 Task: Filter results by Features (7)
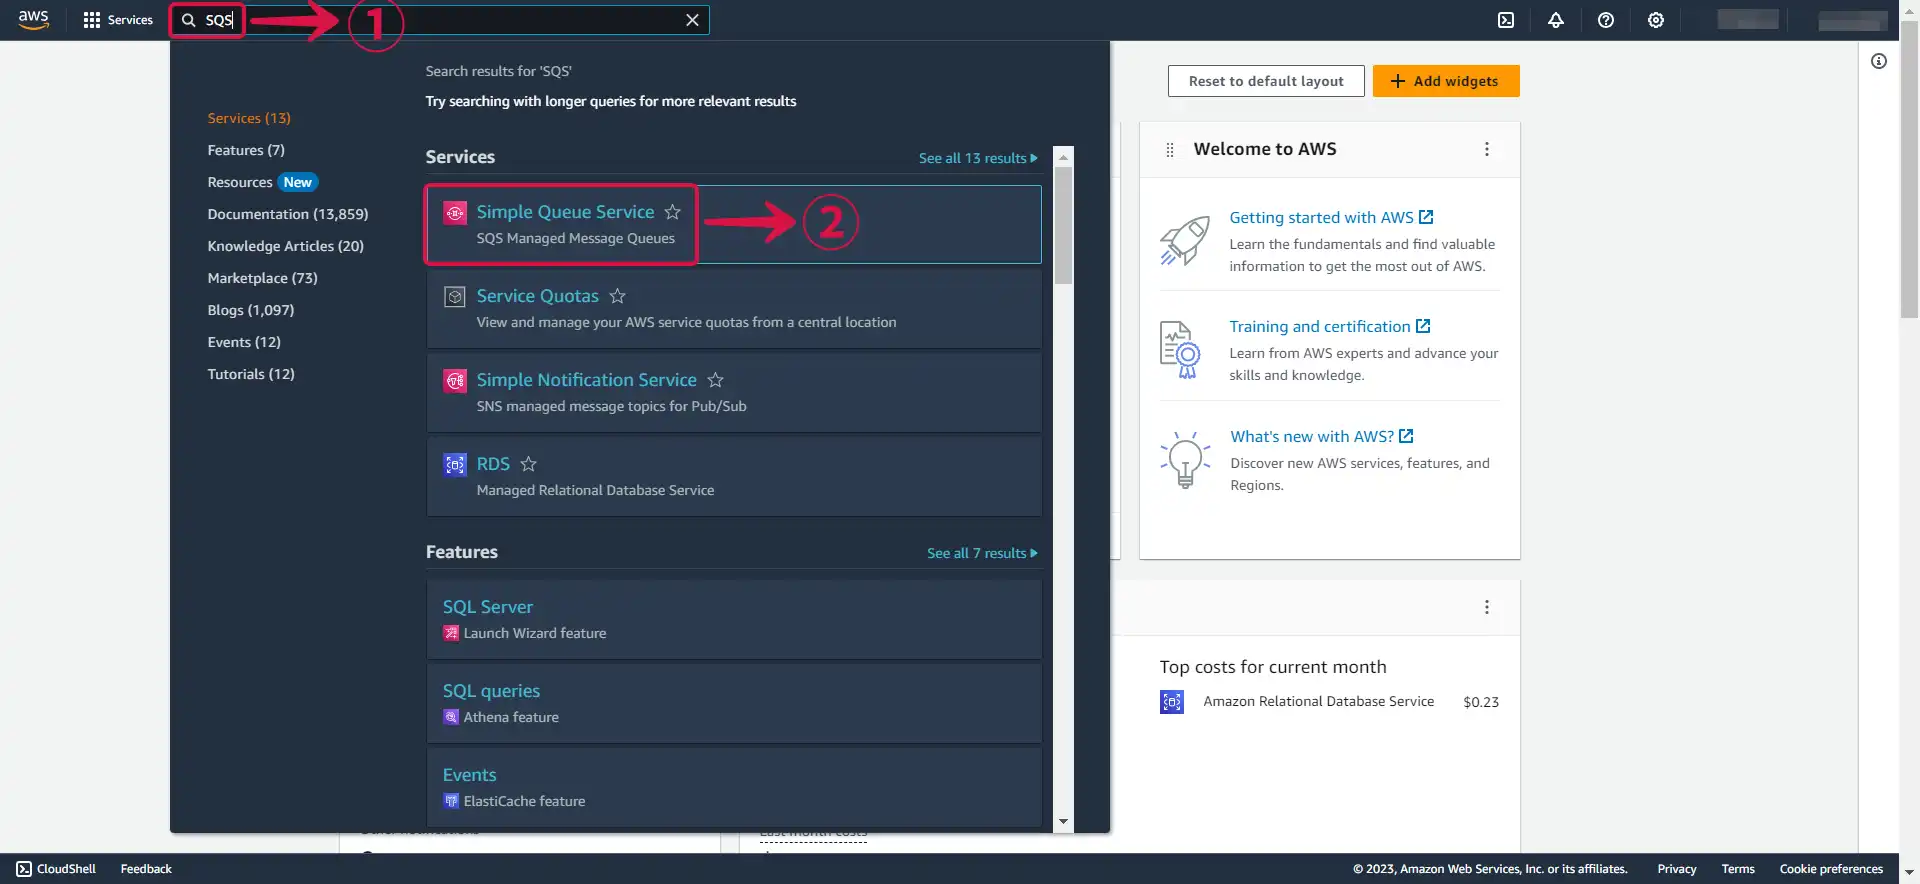point(246,150)
